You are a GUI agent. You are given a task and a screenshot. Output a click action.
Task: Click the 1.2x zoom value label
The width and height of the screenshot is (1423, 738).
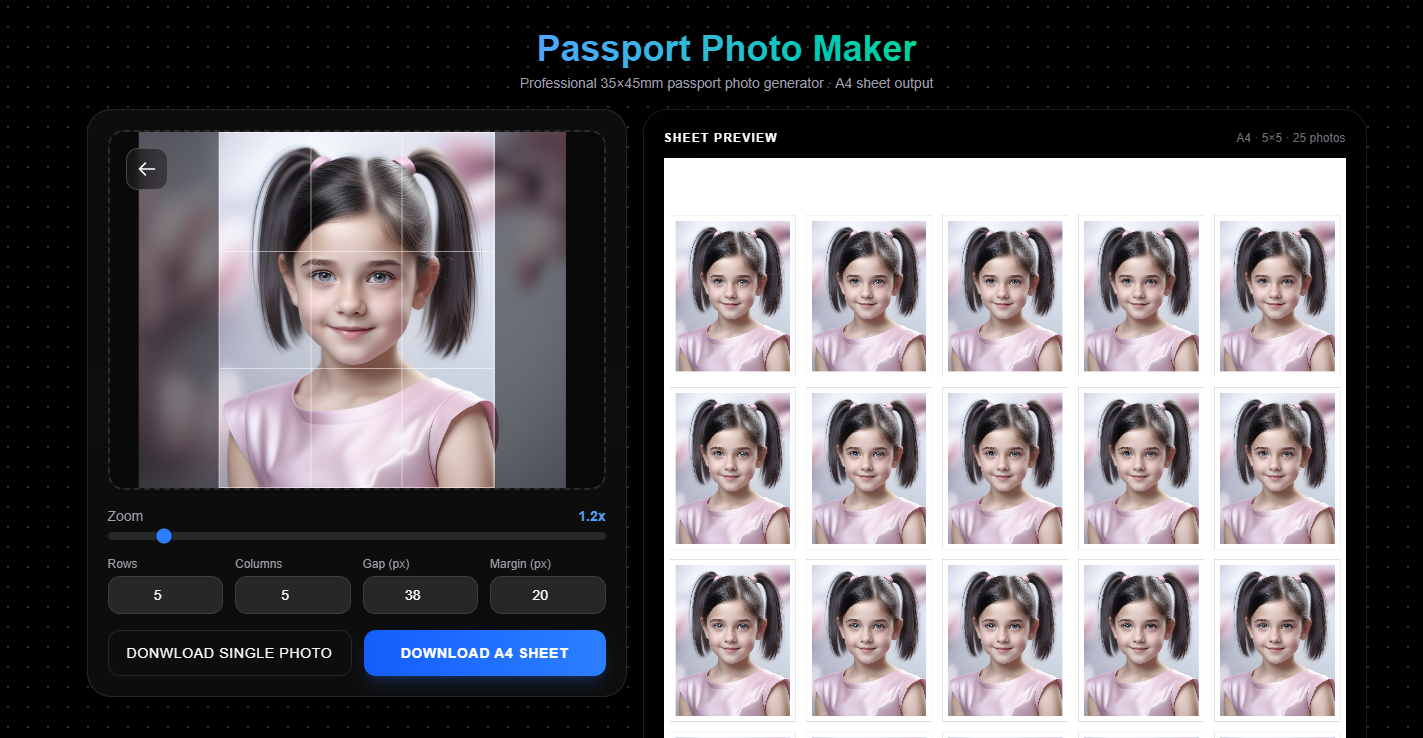(x=589, y=516)
